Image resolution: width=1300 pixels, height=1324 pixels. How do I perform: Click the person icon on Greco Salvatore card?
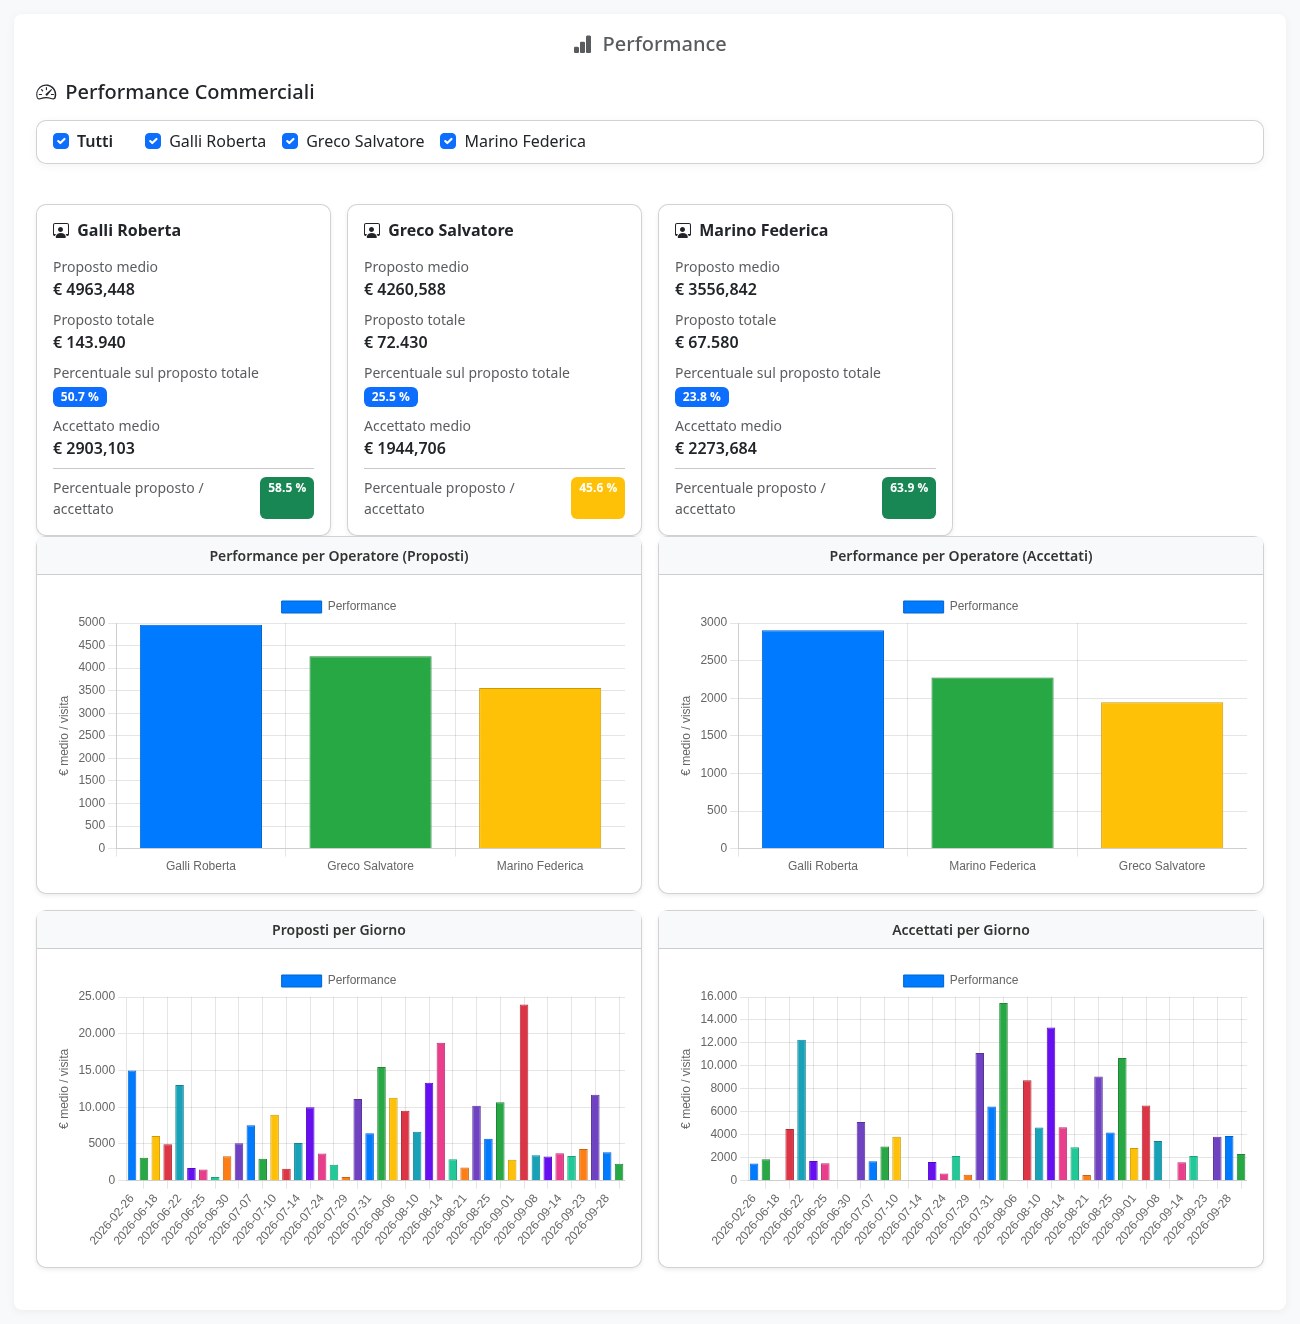click(x=372, y=231)
